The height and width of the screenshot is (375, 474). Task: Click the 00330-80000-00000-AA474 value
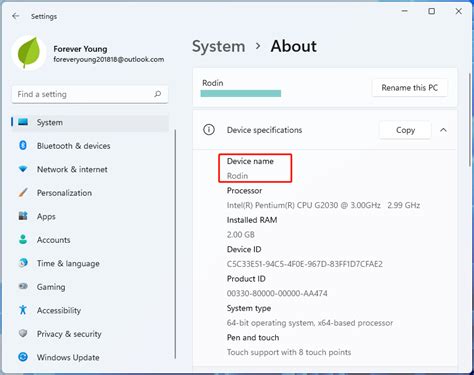click(277, 293)
